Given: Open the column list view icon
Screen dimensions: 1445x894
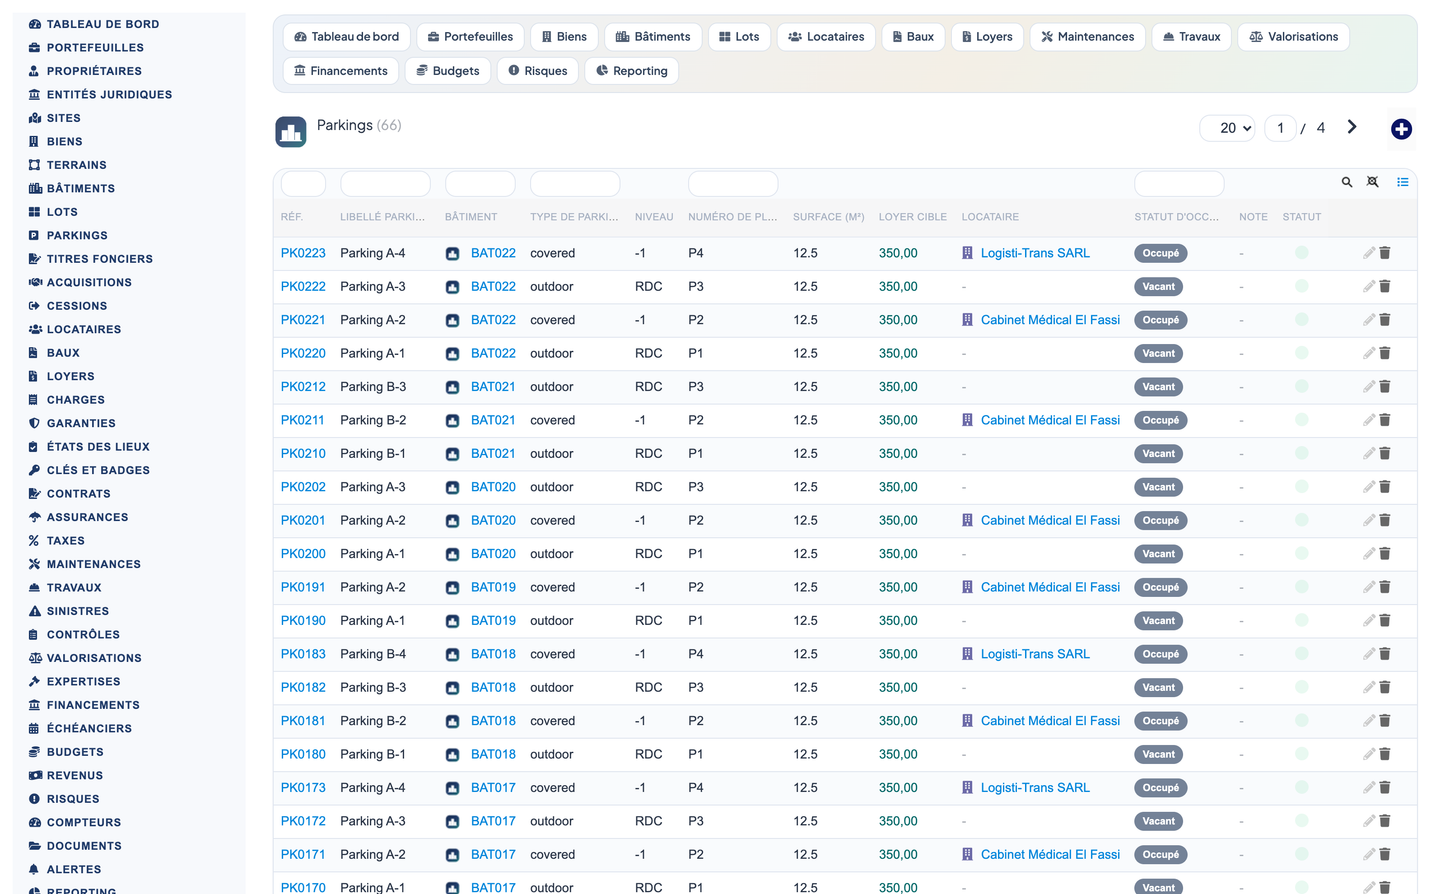Looking at the screenshot, I should pyautogui.click(x=1403, y=182).
